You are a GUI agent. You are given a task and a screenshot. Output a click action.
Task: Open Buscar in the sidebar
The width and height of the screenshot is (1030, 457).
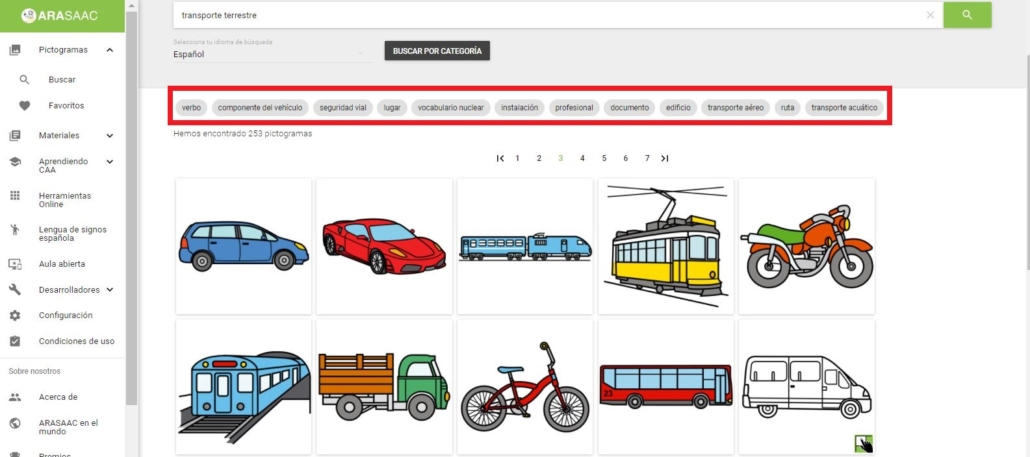[62, 79]
